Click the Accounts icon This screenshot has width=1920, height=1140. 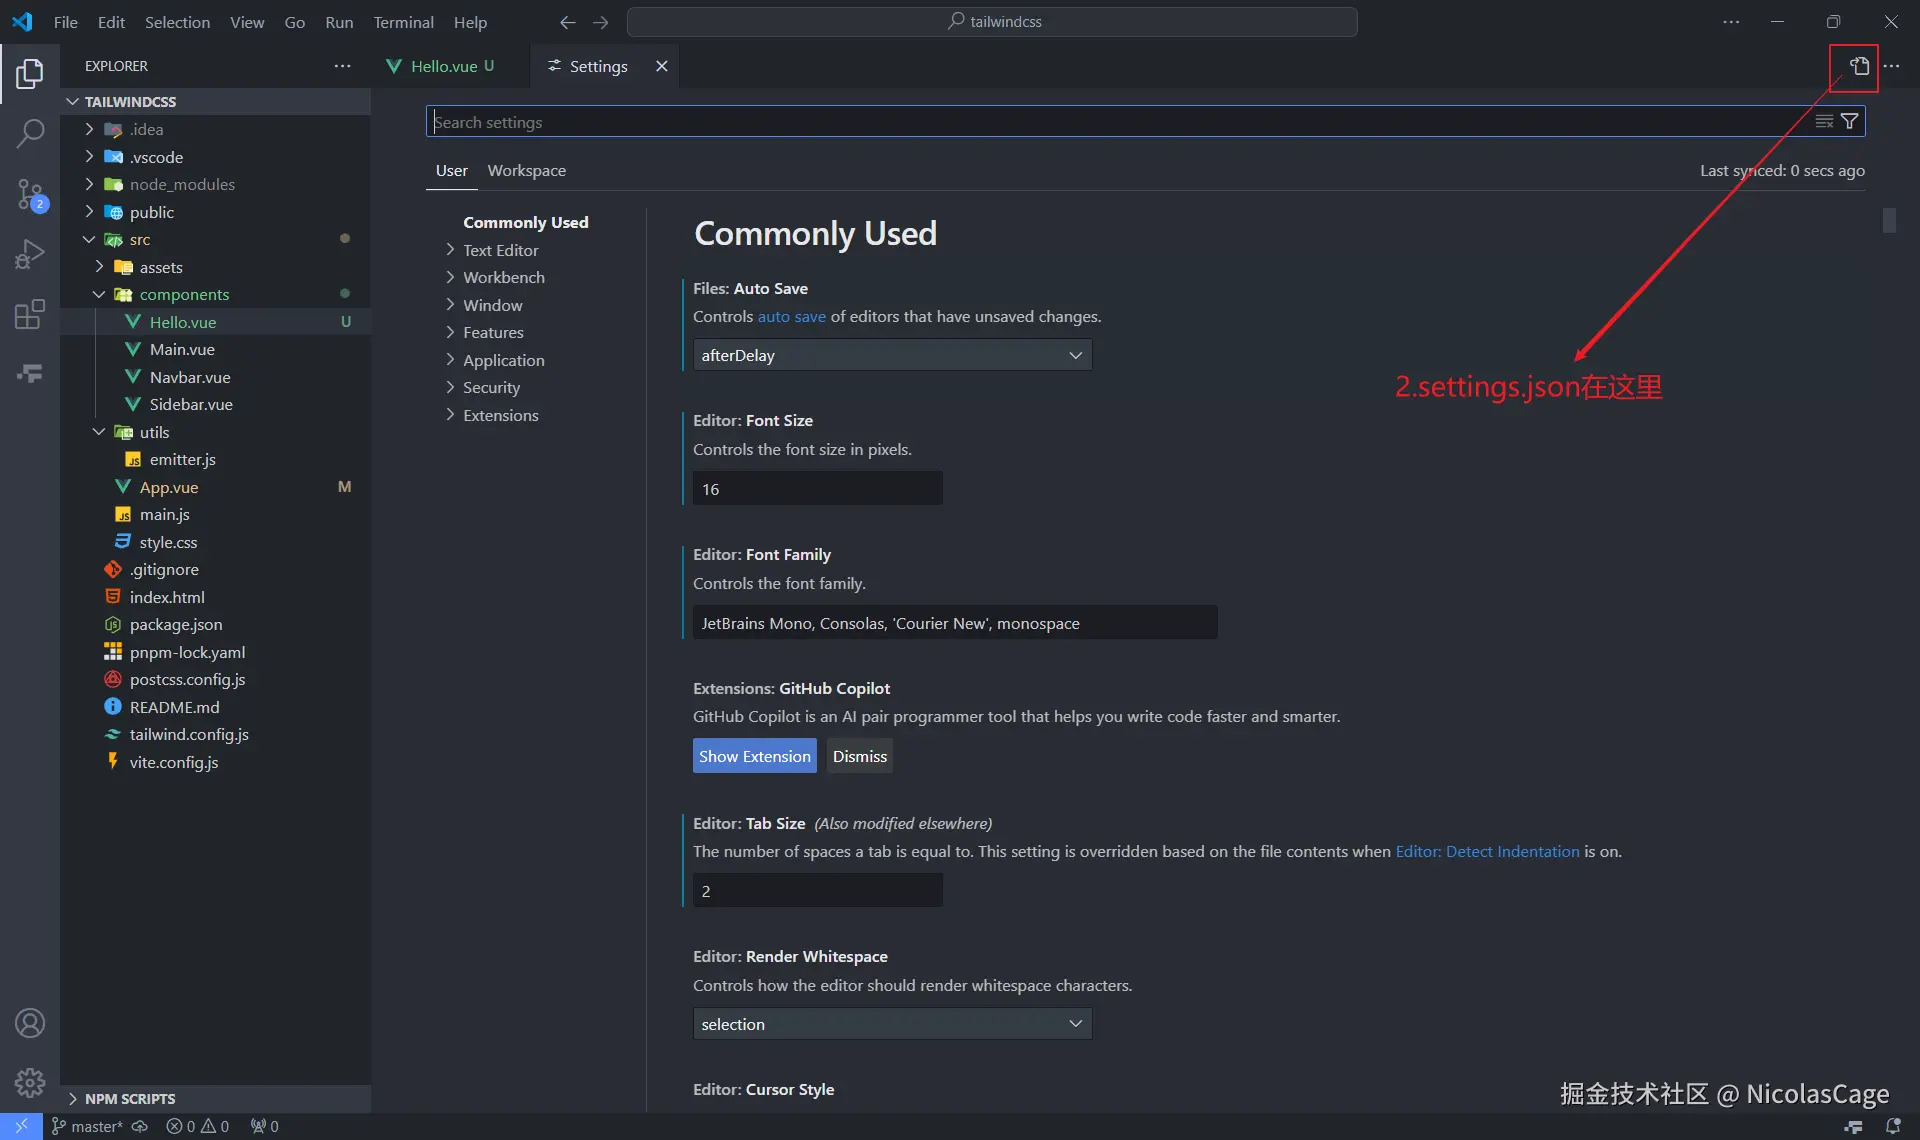(x=30, y=1023)
